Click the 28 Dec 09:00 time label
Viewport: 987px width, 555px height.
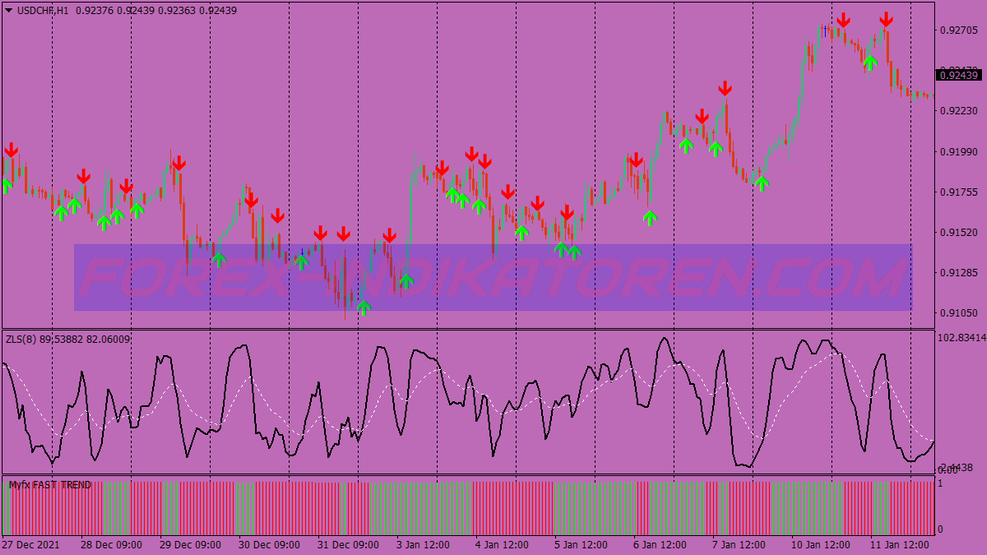click(111, 545)
